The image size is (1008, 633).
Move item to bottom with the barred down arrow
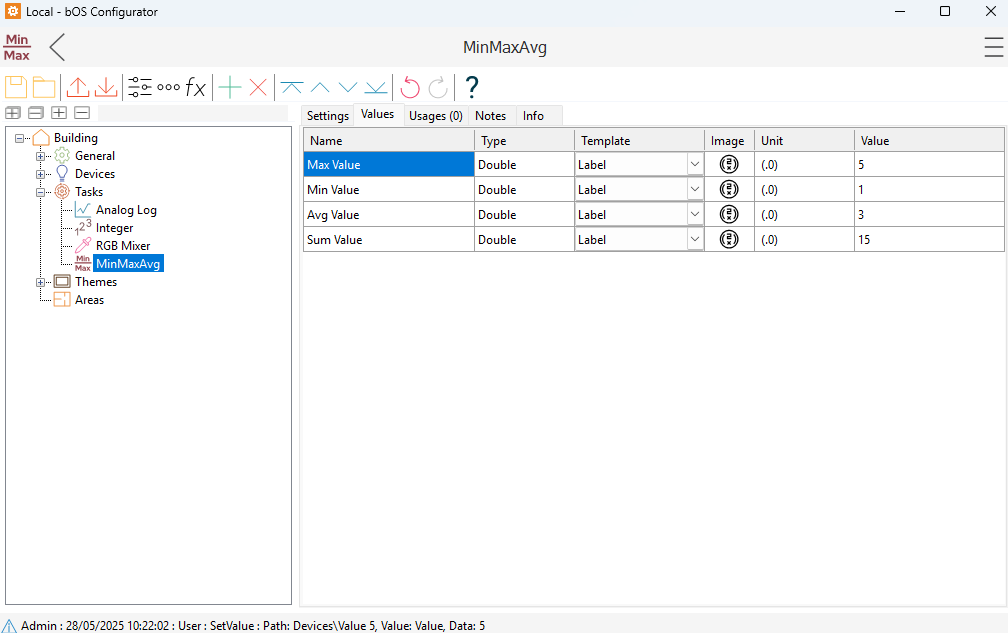(x=376, y=87)
